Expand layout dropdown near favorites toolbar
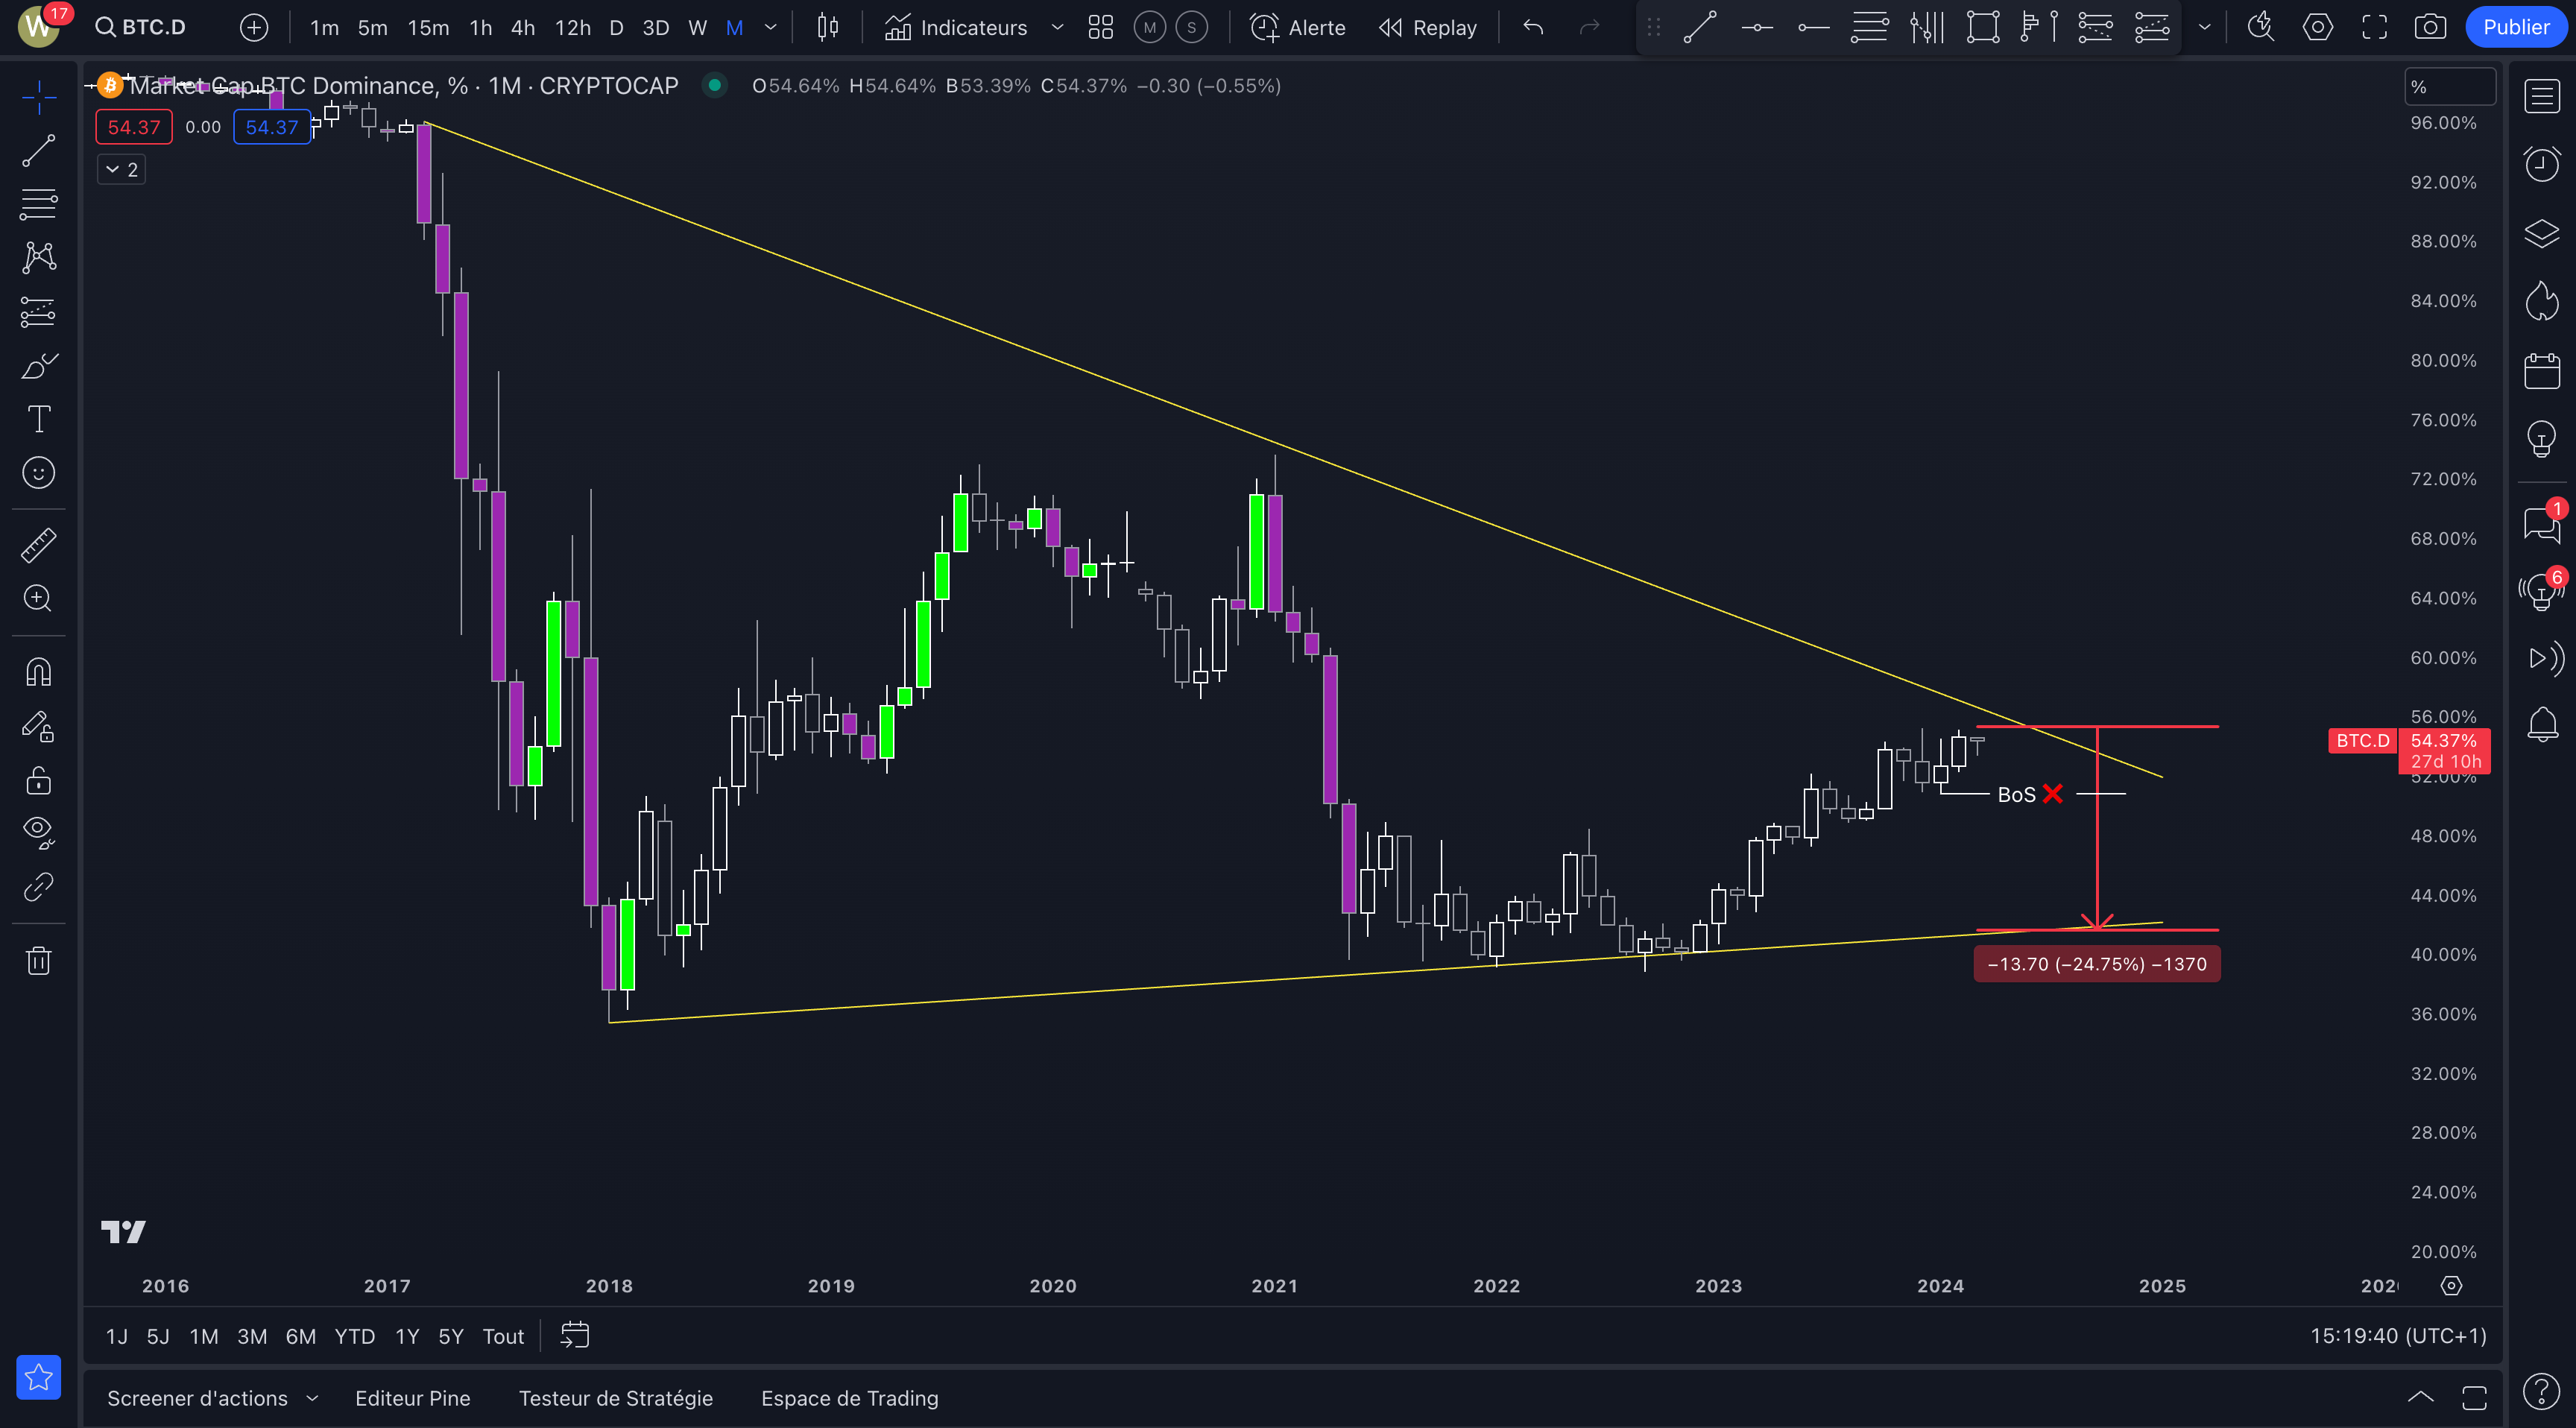The image size is (2576, 1428). [2204, 27]
